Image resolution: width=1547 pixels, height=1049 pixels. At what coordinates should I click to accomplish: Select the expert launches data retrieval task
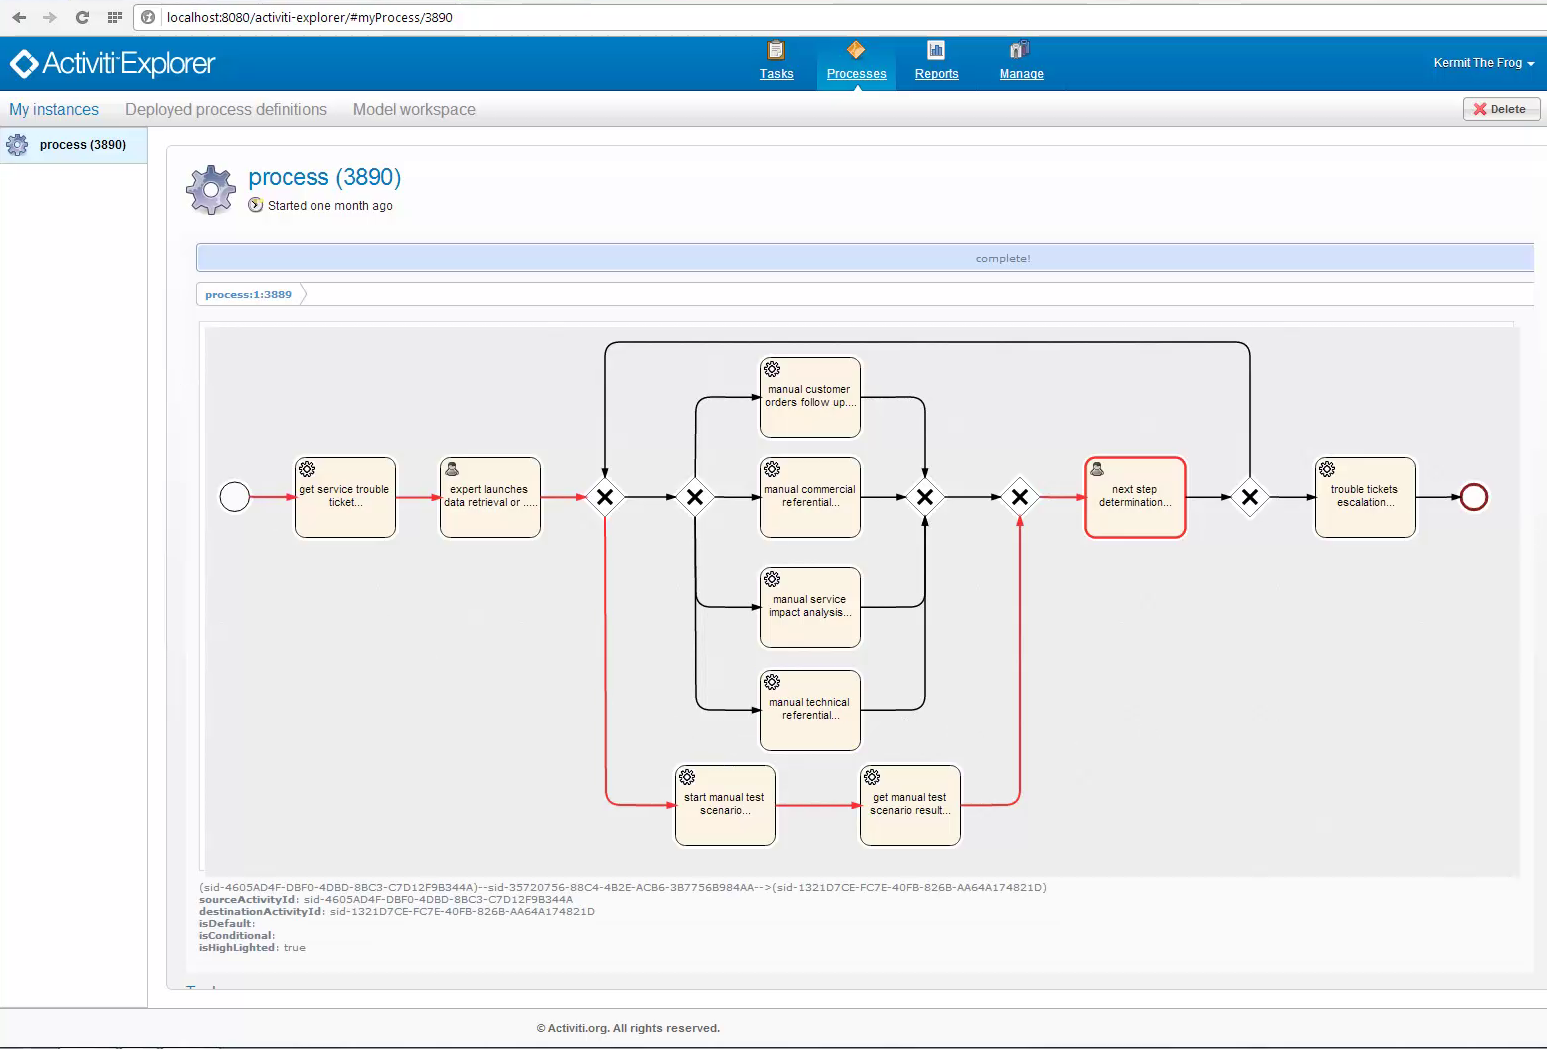490,497
